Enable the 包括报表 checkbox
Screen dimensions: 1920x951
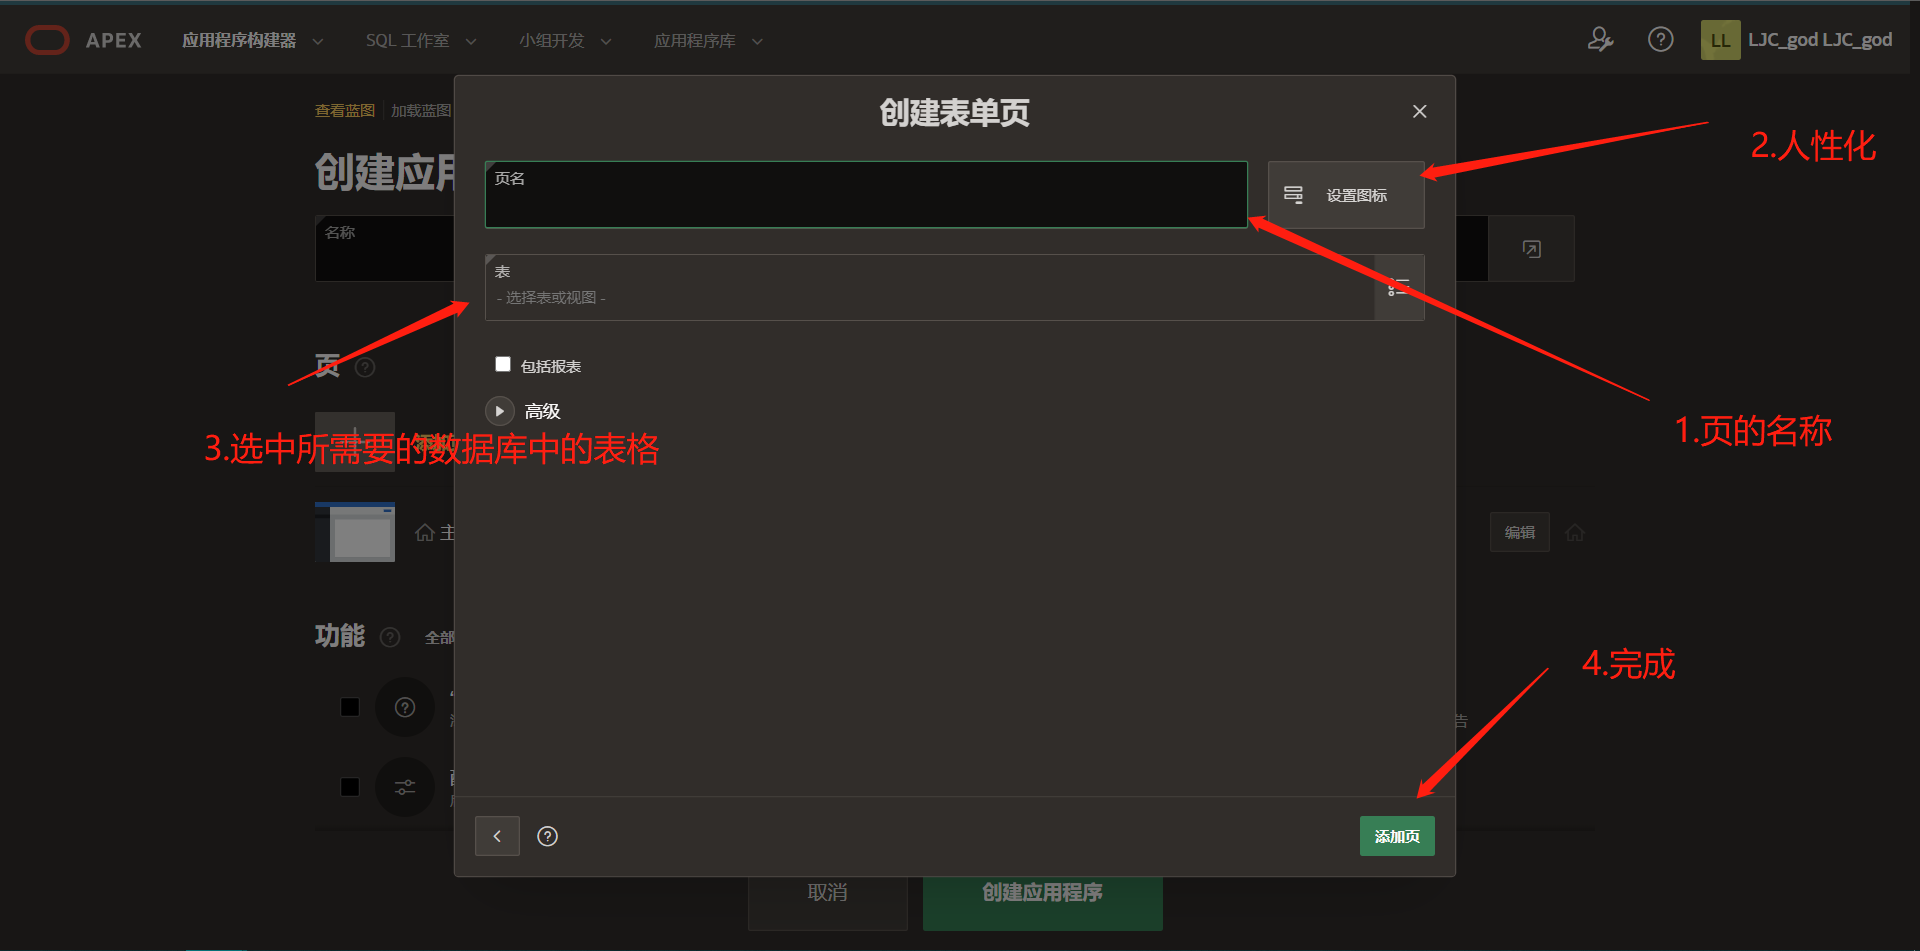click(503, 364)
